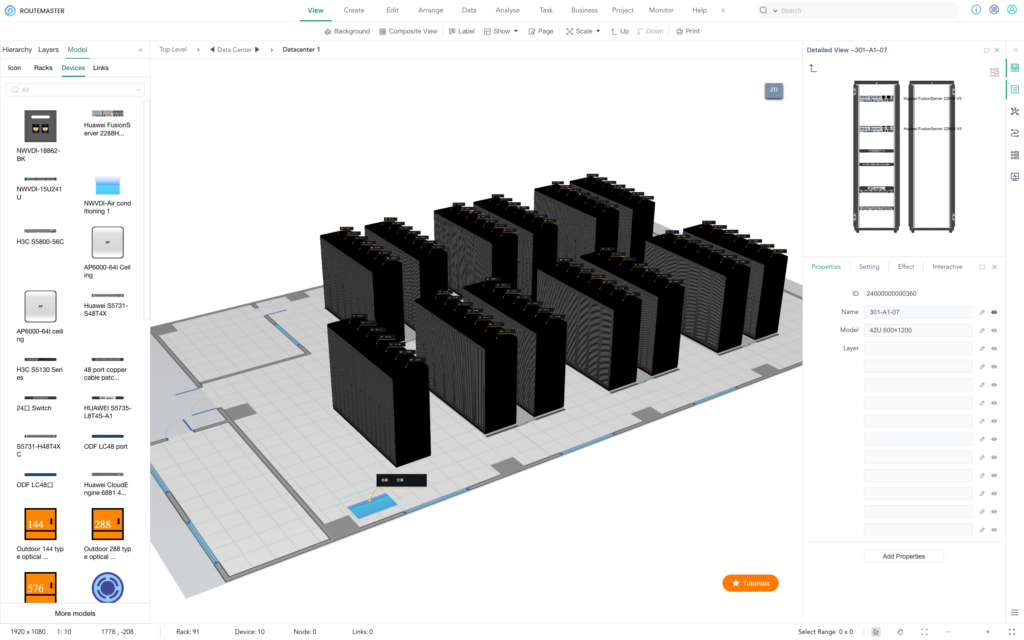Click the rack list icon in Detailed View
Image resolution: width=1024 pixels, height=640 pixels.
pyautogui.click(x=994, y=72)
